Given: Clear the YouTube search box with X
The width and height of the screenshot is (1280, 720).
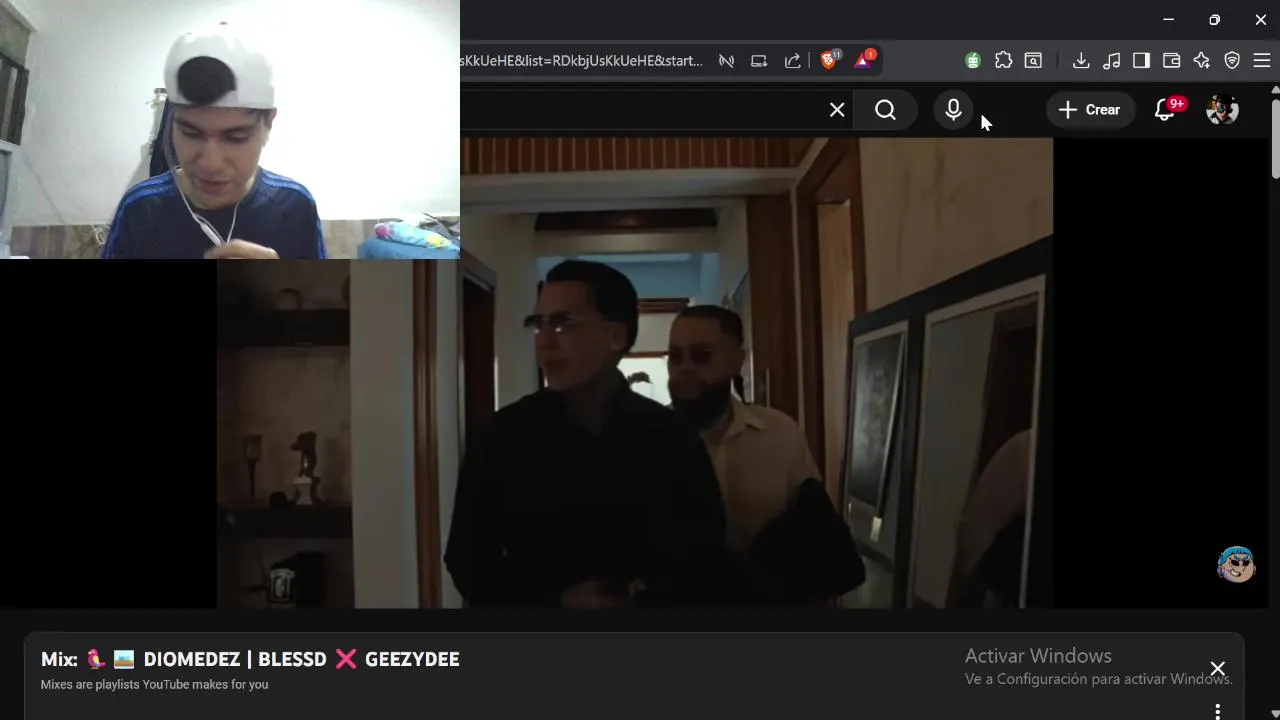Looking at the screenshot, I should tap(837, 110).
